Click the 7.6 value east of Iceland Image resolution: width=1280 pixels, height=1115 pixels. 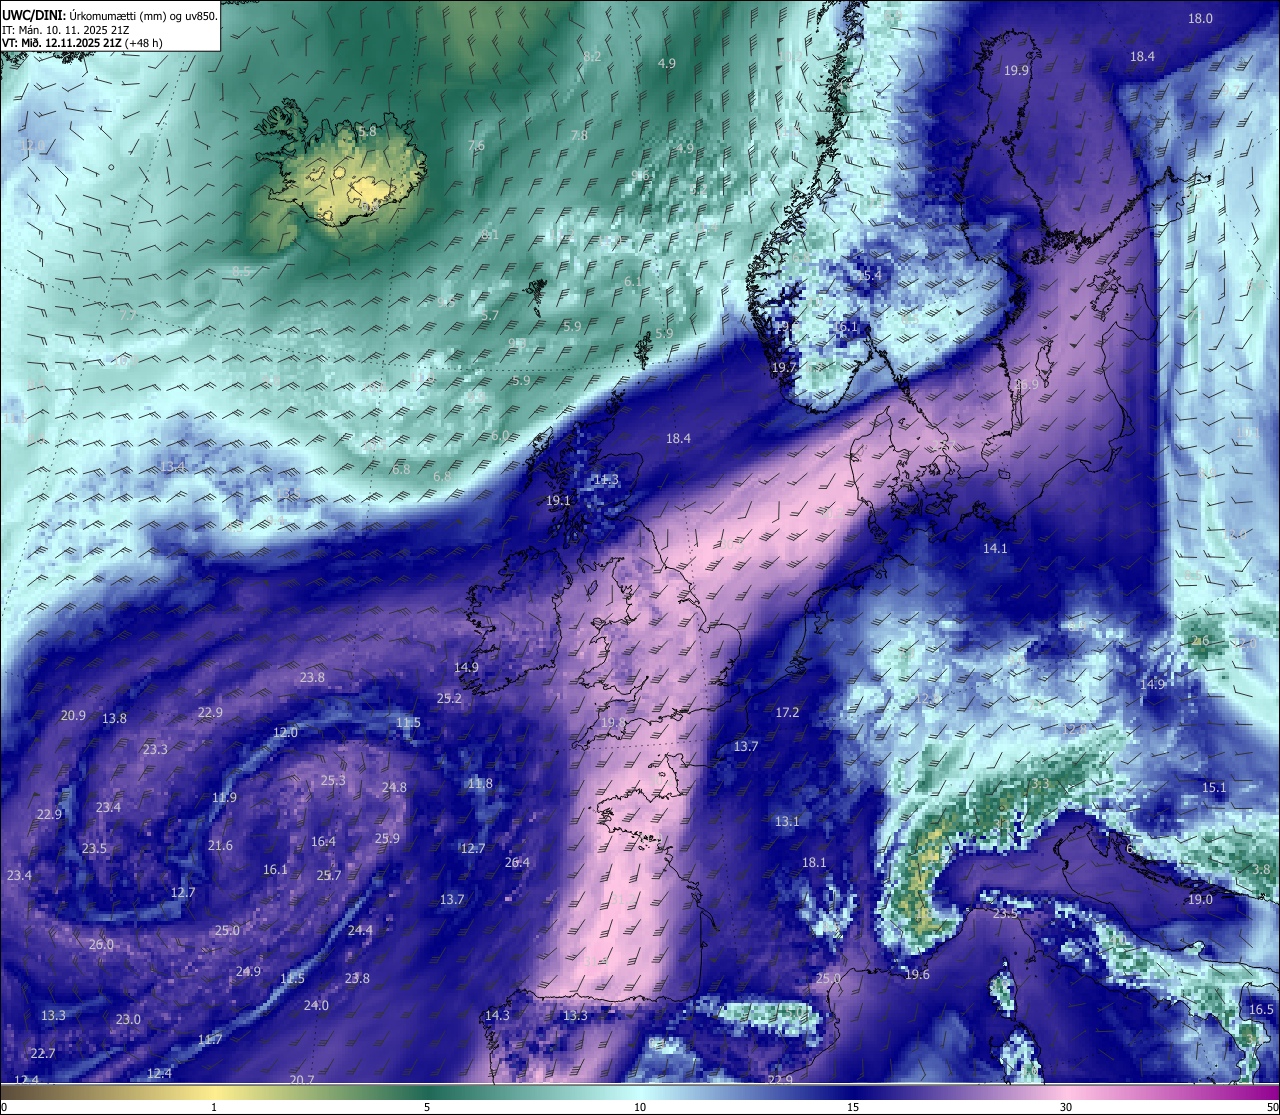click(476, 145)
